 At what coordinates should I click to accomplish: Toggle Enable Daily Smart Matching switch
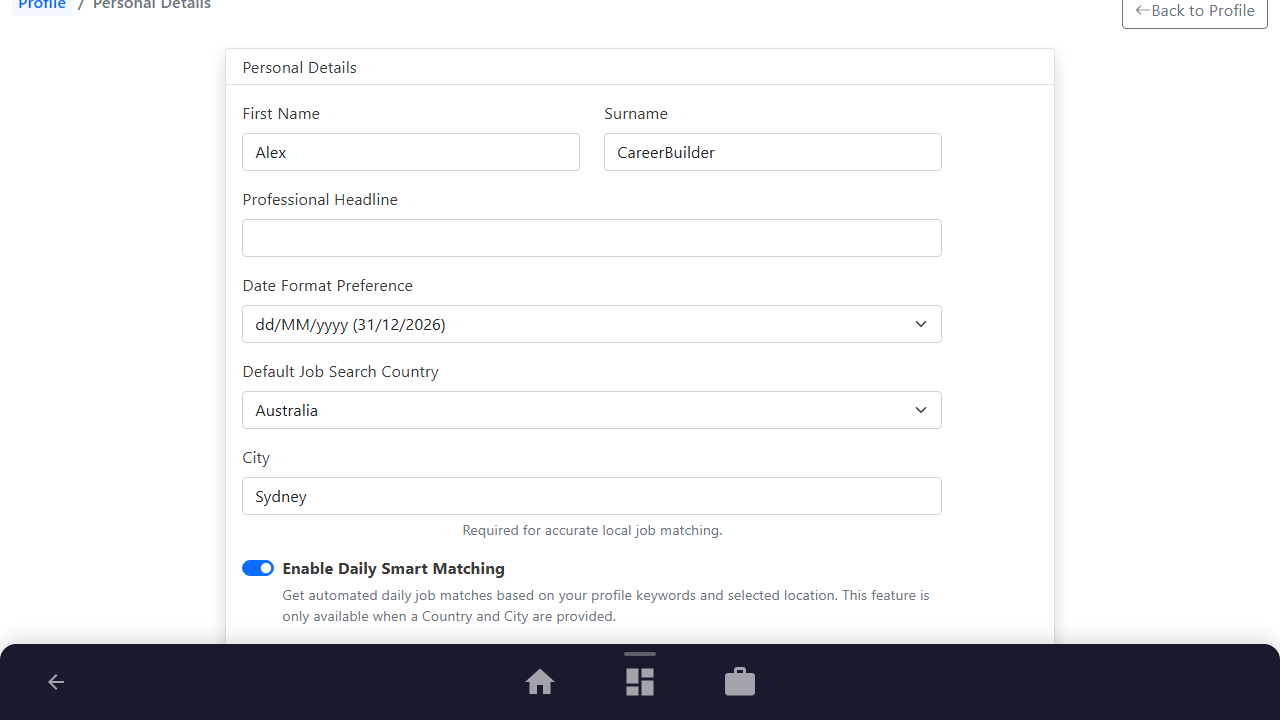(258, 568)
